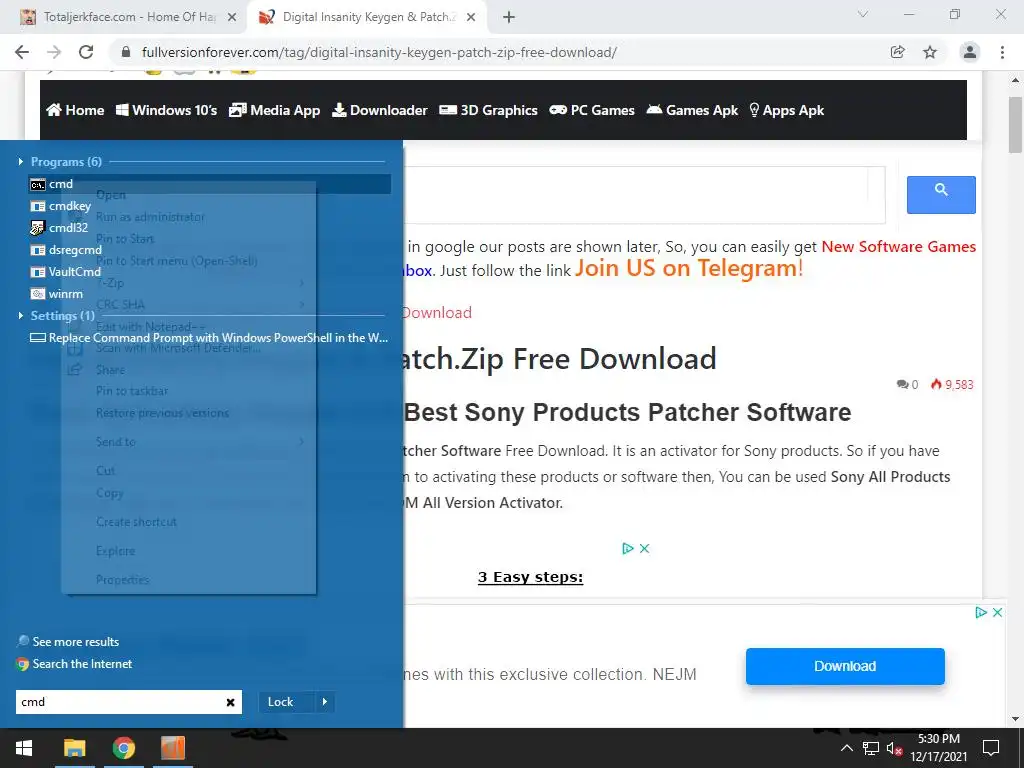Show hidden system tray icons

point(846,748)
